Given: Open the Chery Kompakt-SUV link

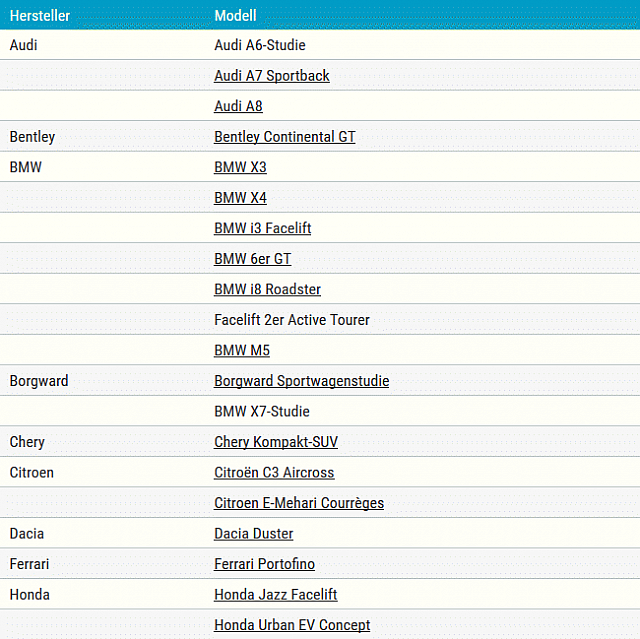Looking at the screenshot, I should click(275, 442).
